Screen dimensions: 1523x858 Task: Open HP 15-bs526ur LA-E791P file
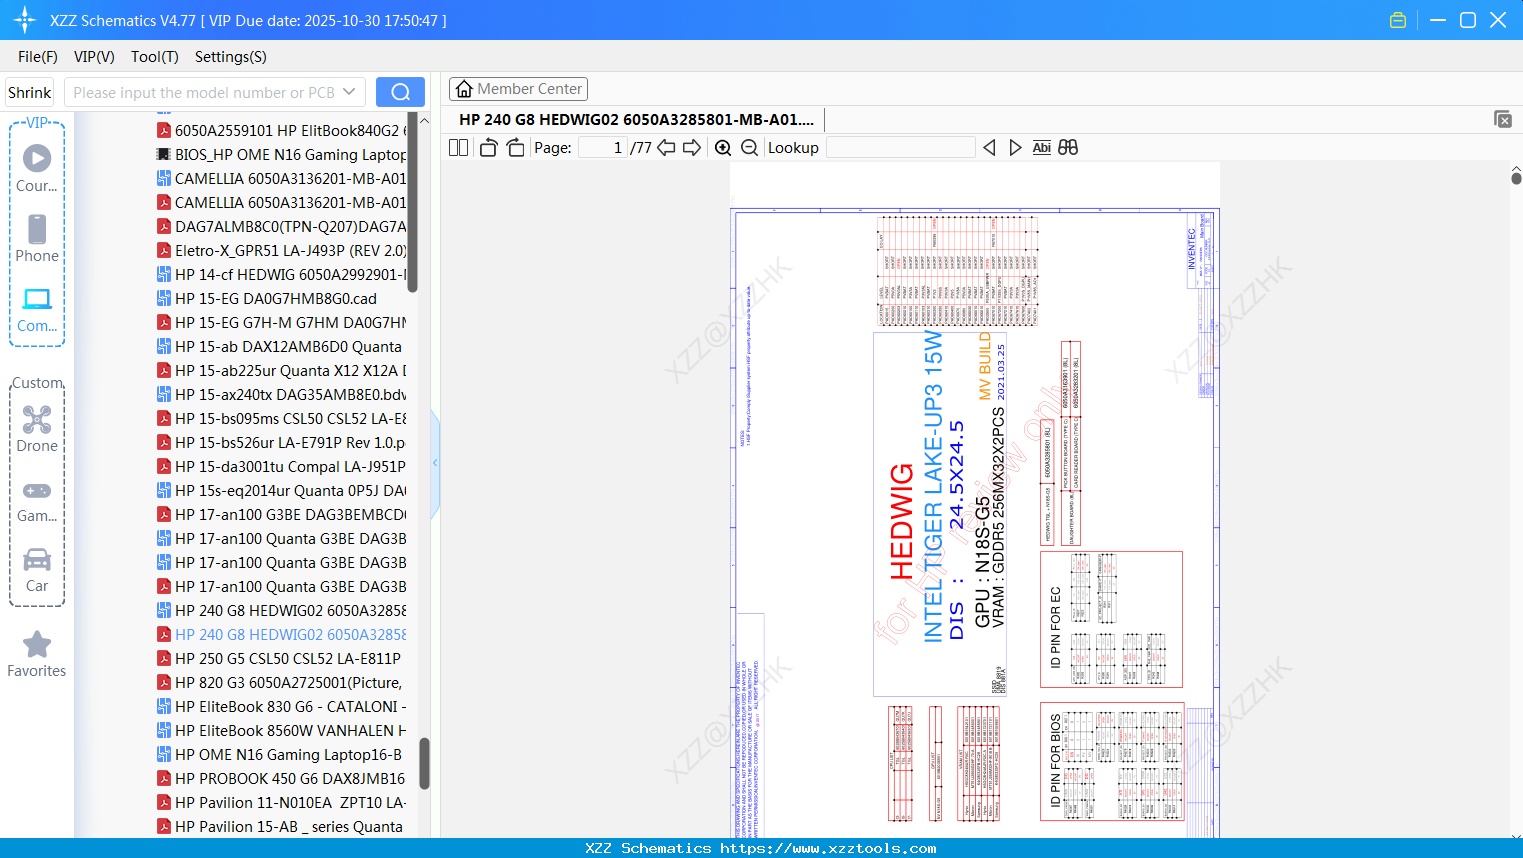click(281, 442)
